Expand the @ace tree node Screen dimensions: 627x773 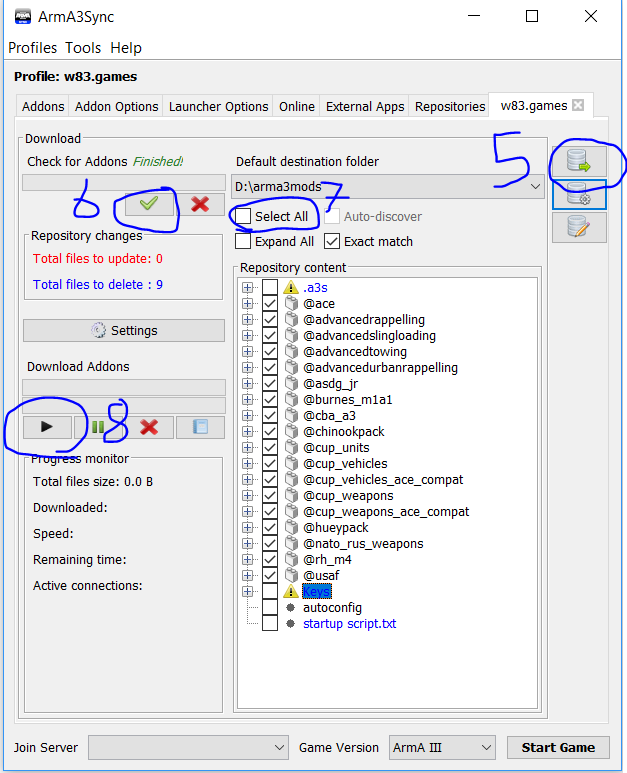pyautogui.click(x=247, y=303)
